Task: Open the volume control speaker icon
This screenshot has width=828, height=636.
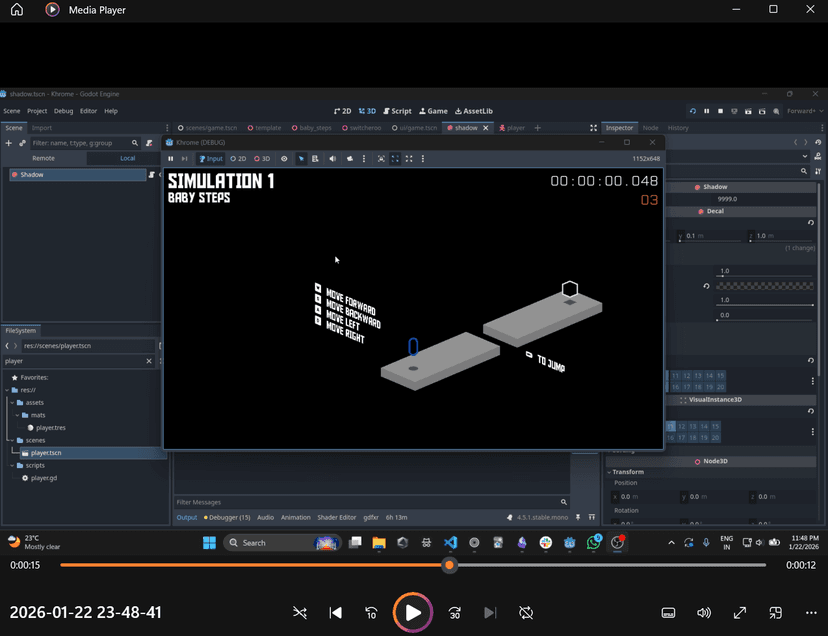Action: coord(704,612)
